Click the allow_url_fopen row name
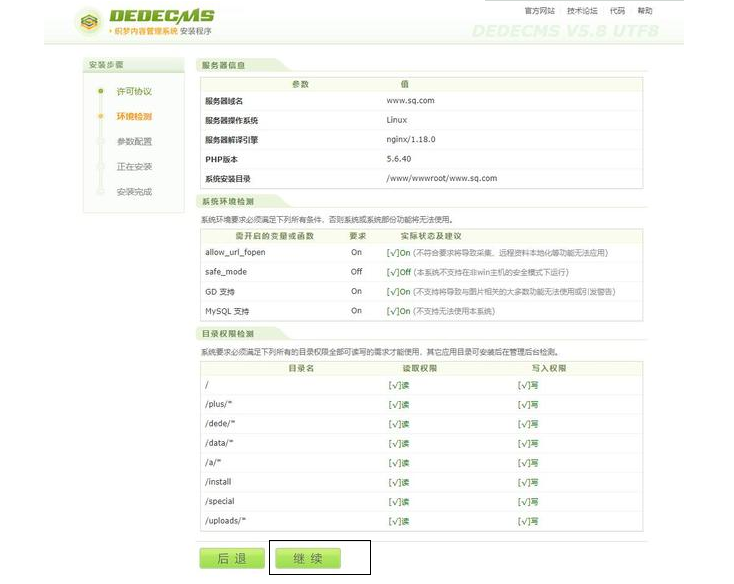 coord(235,252)
